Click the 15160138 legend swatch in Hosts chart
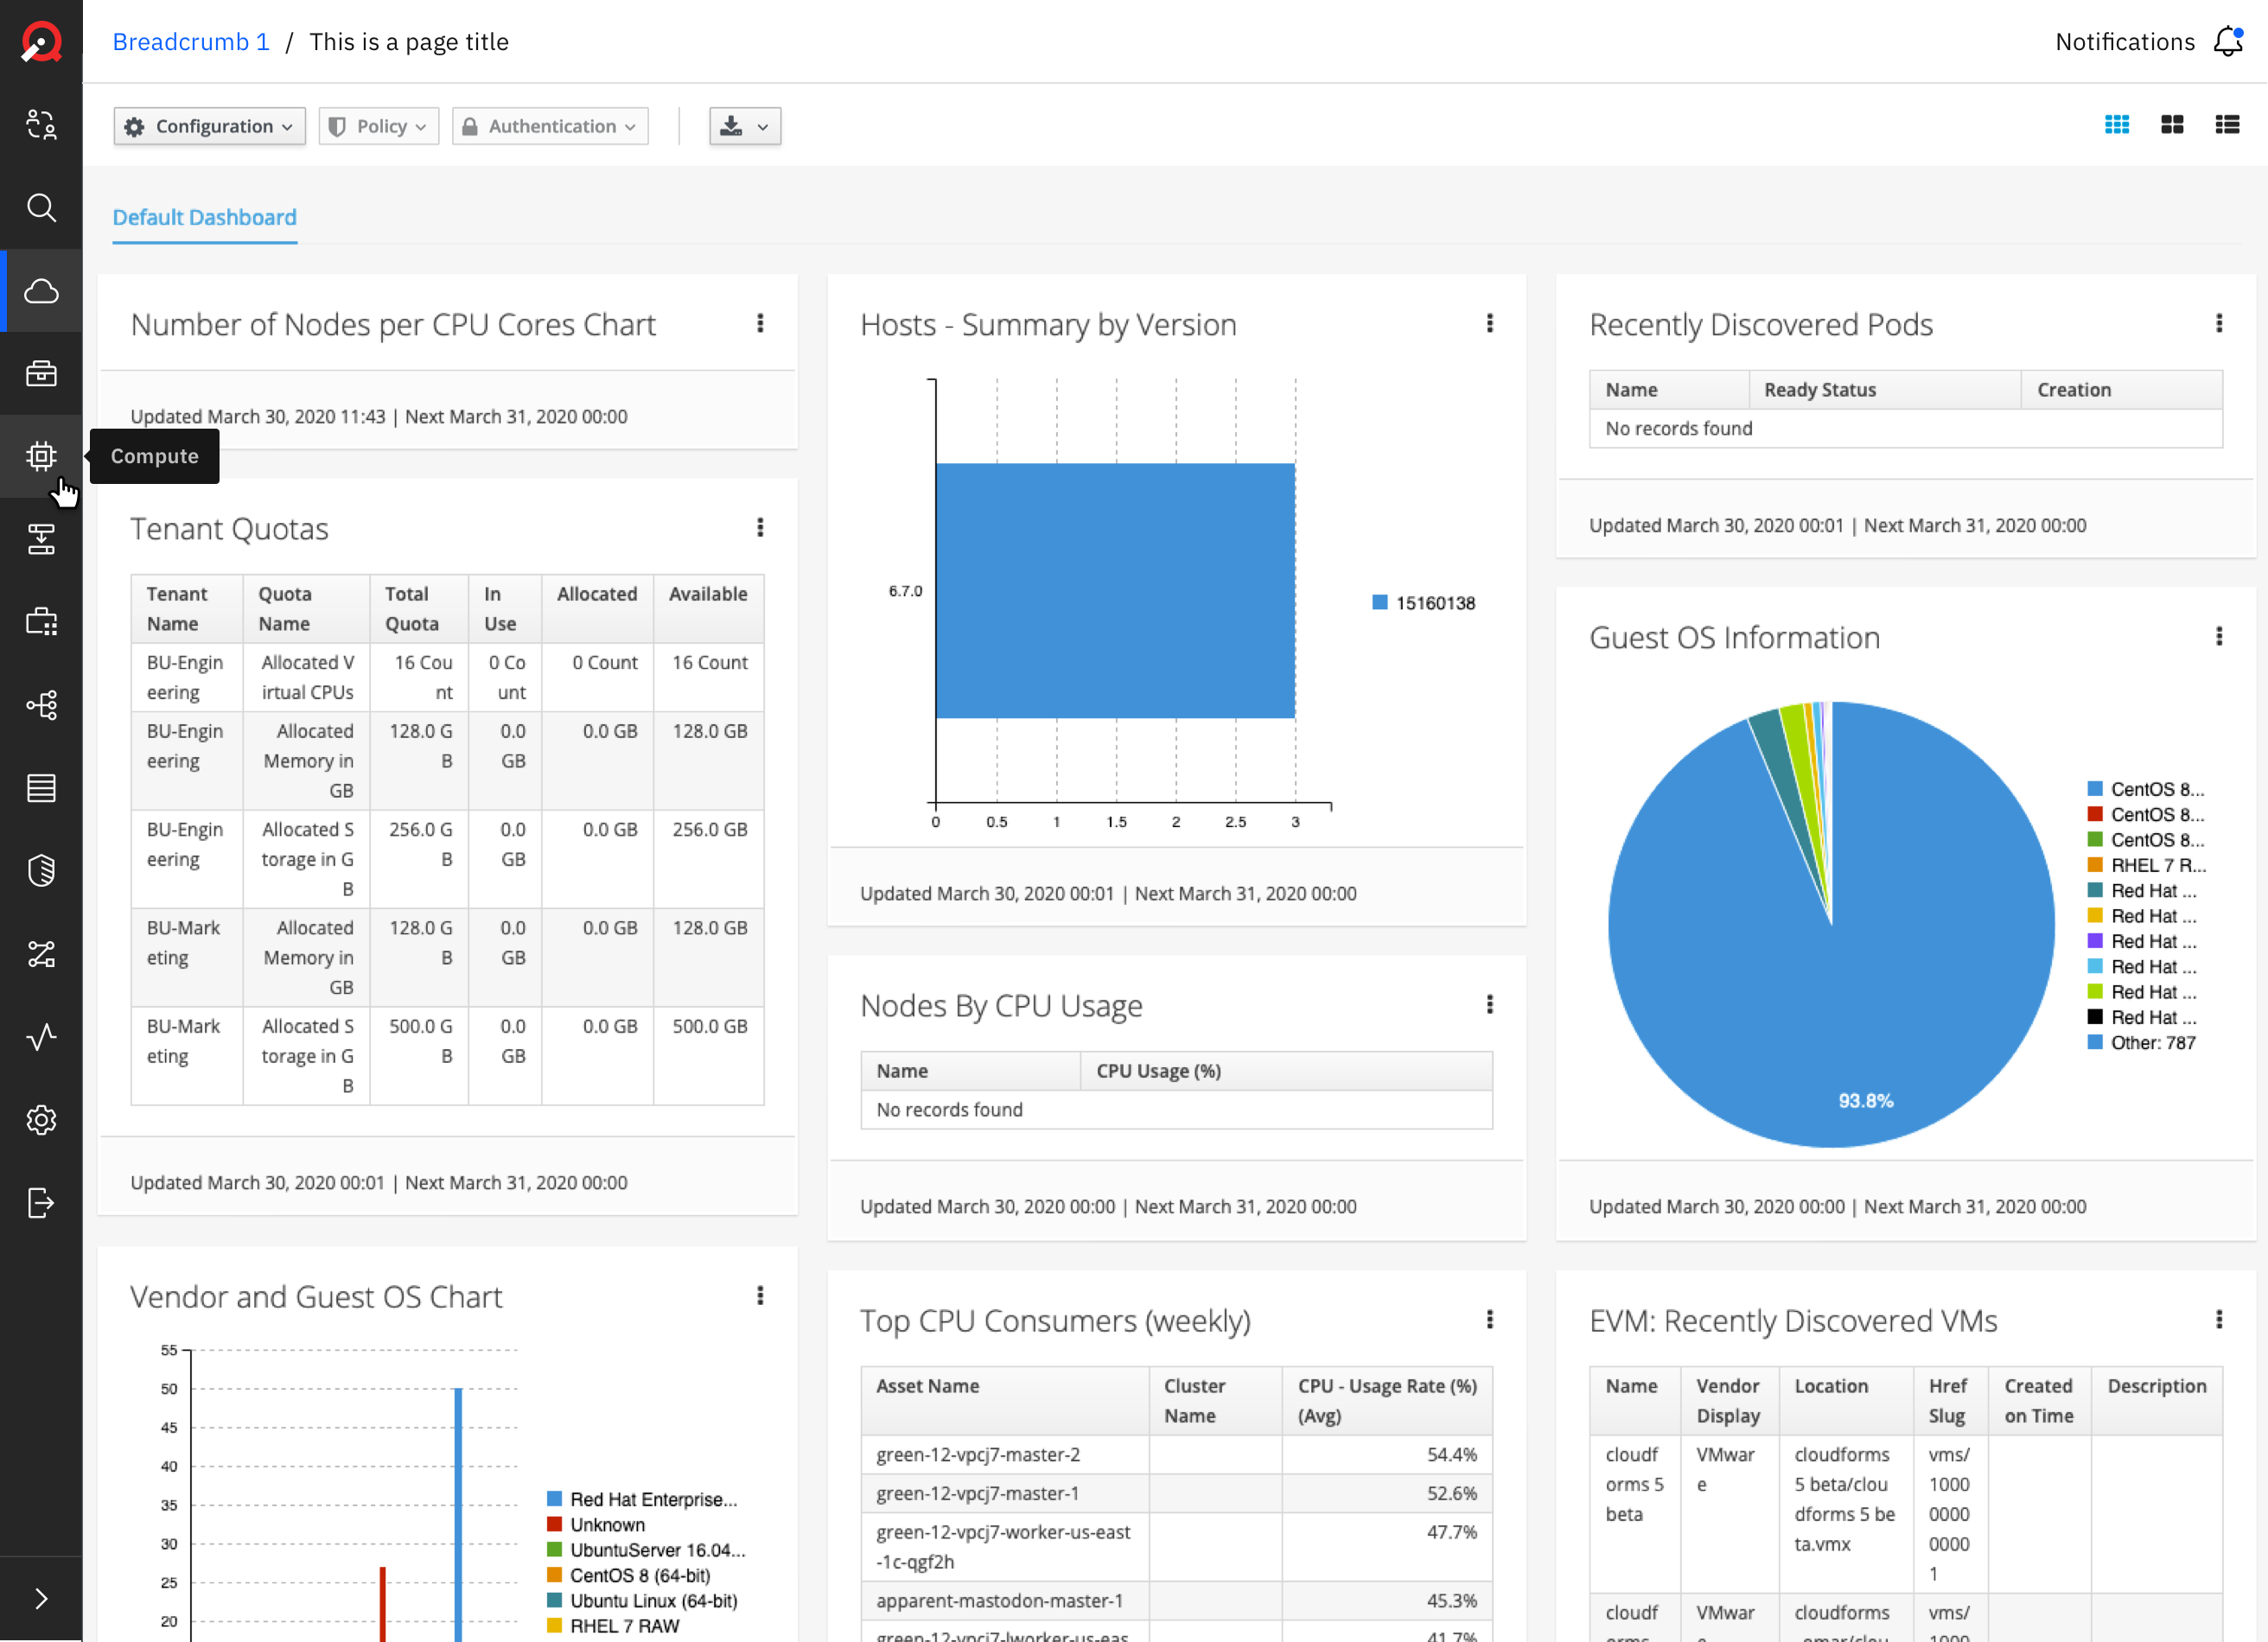 [1380, 602]
